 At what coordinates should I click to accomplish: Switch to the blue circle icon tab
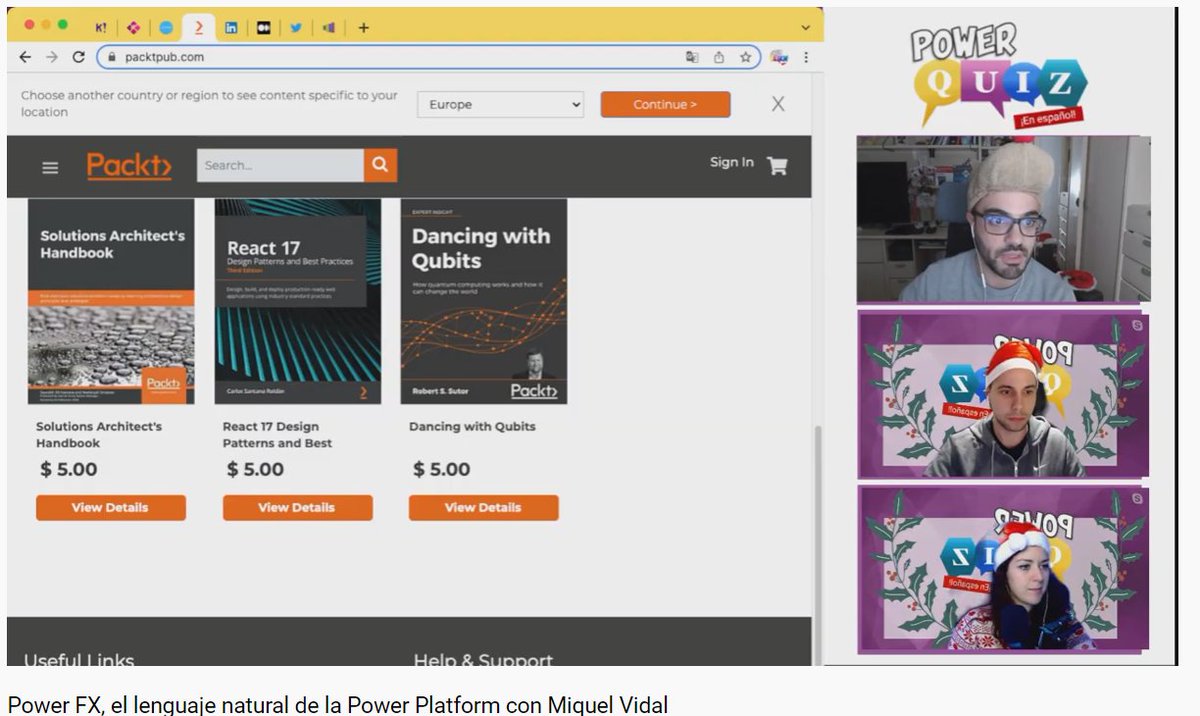166,28
